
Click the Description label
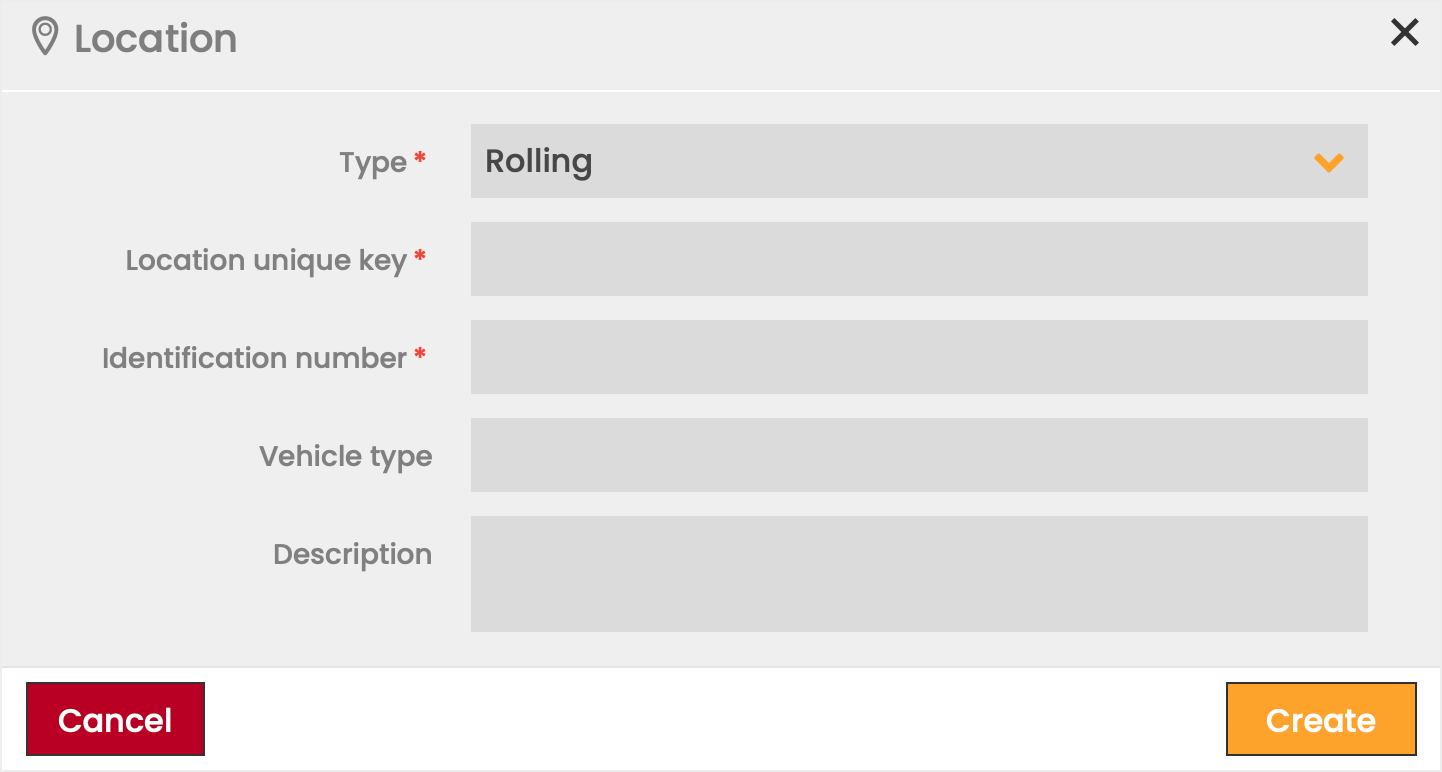[x=352, y=554]
